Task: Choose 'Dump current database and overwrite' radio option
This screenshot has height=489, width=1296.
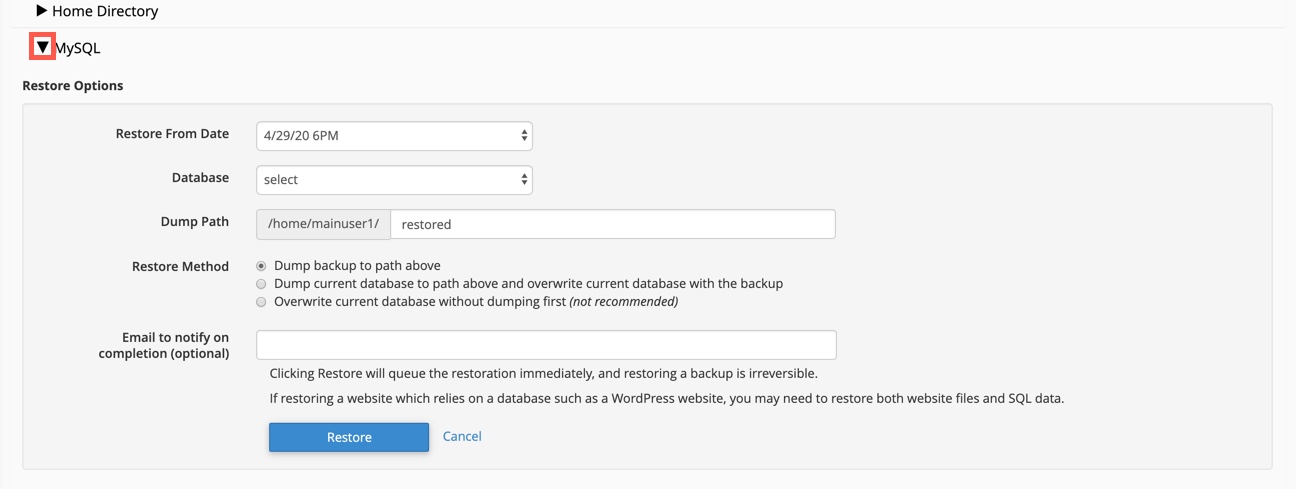Action: (262, 284)
